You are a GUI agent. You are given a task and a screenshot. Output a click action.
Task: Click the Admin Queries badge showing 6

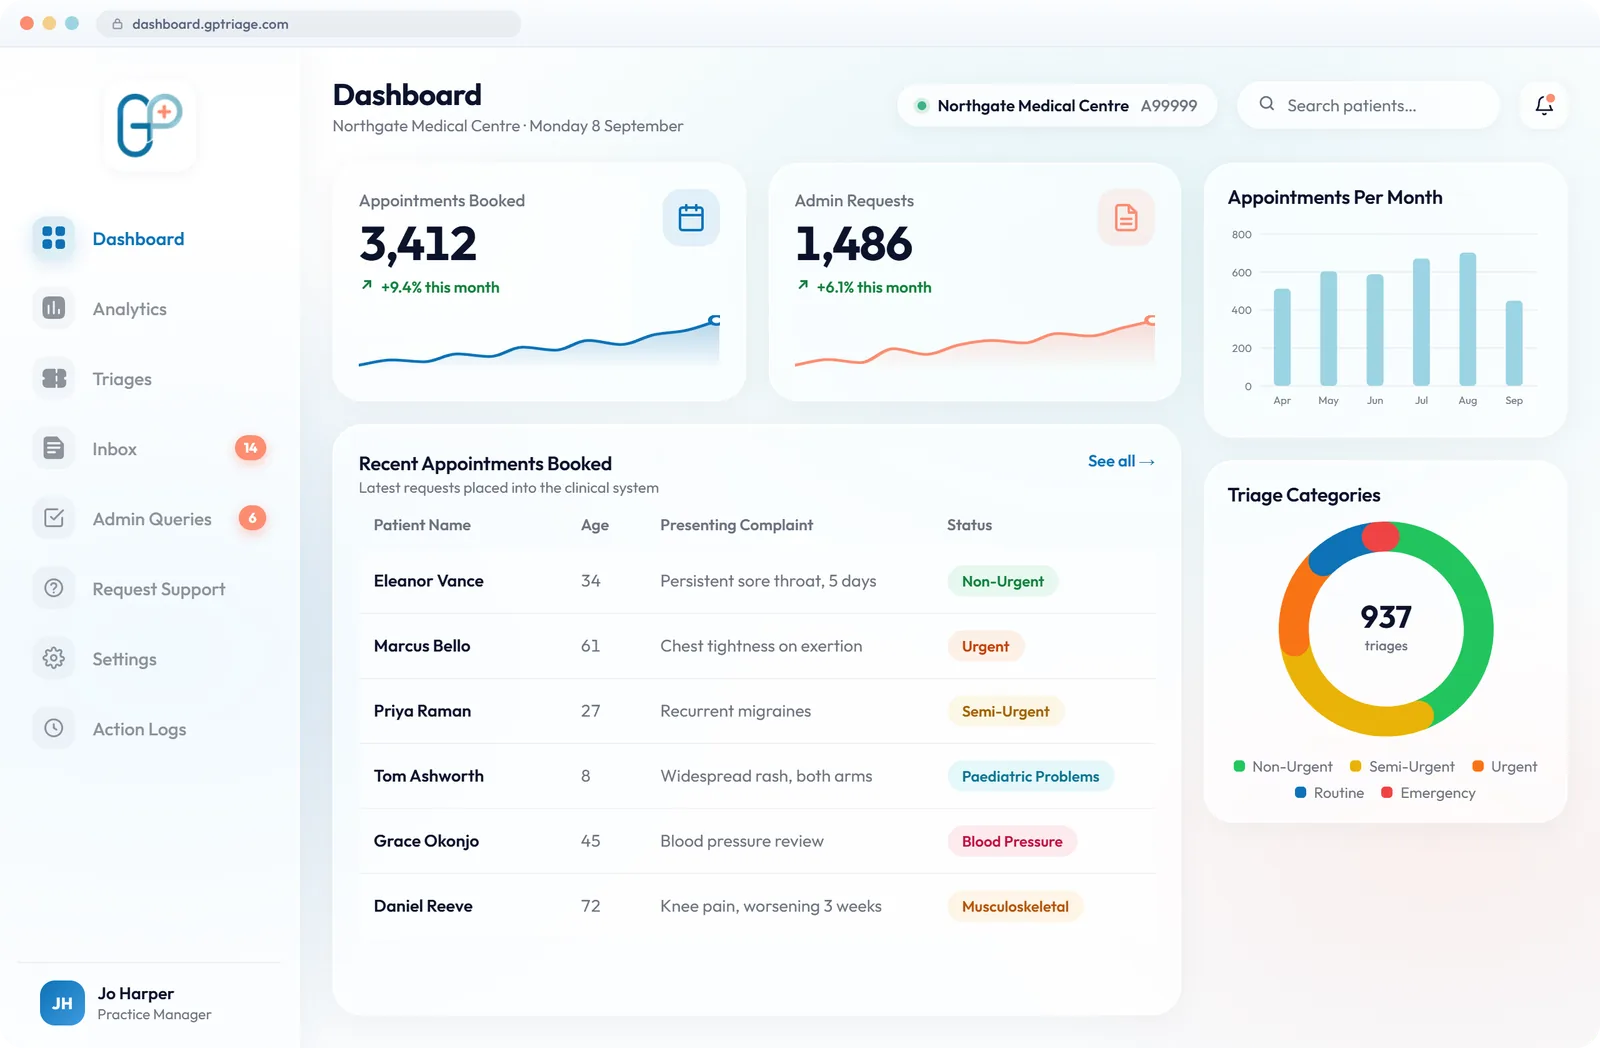(x=252, y=518)
